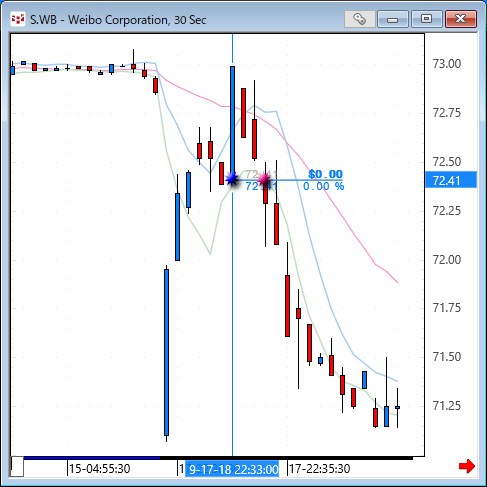Close the Weibo Corporation chart window
487x487 pixels.
point(461,19)
